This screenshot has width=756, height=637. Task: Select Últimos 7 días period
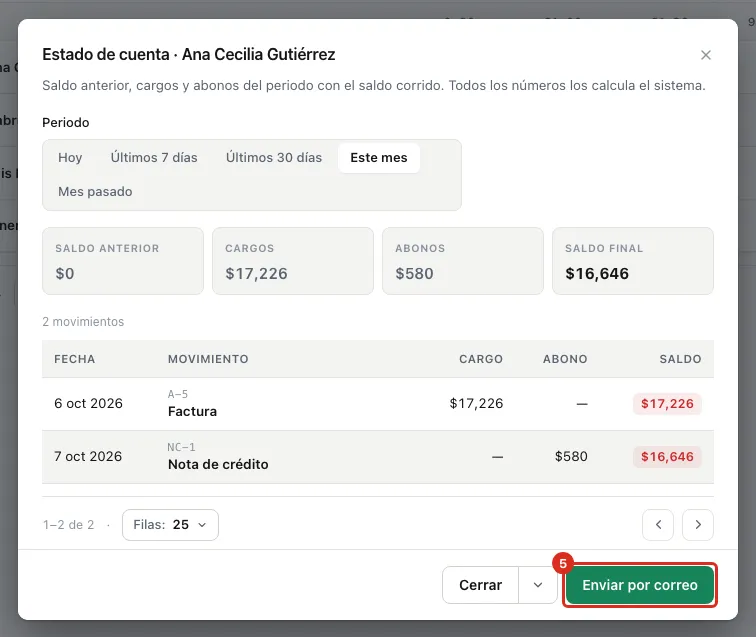154,158
